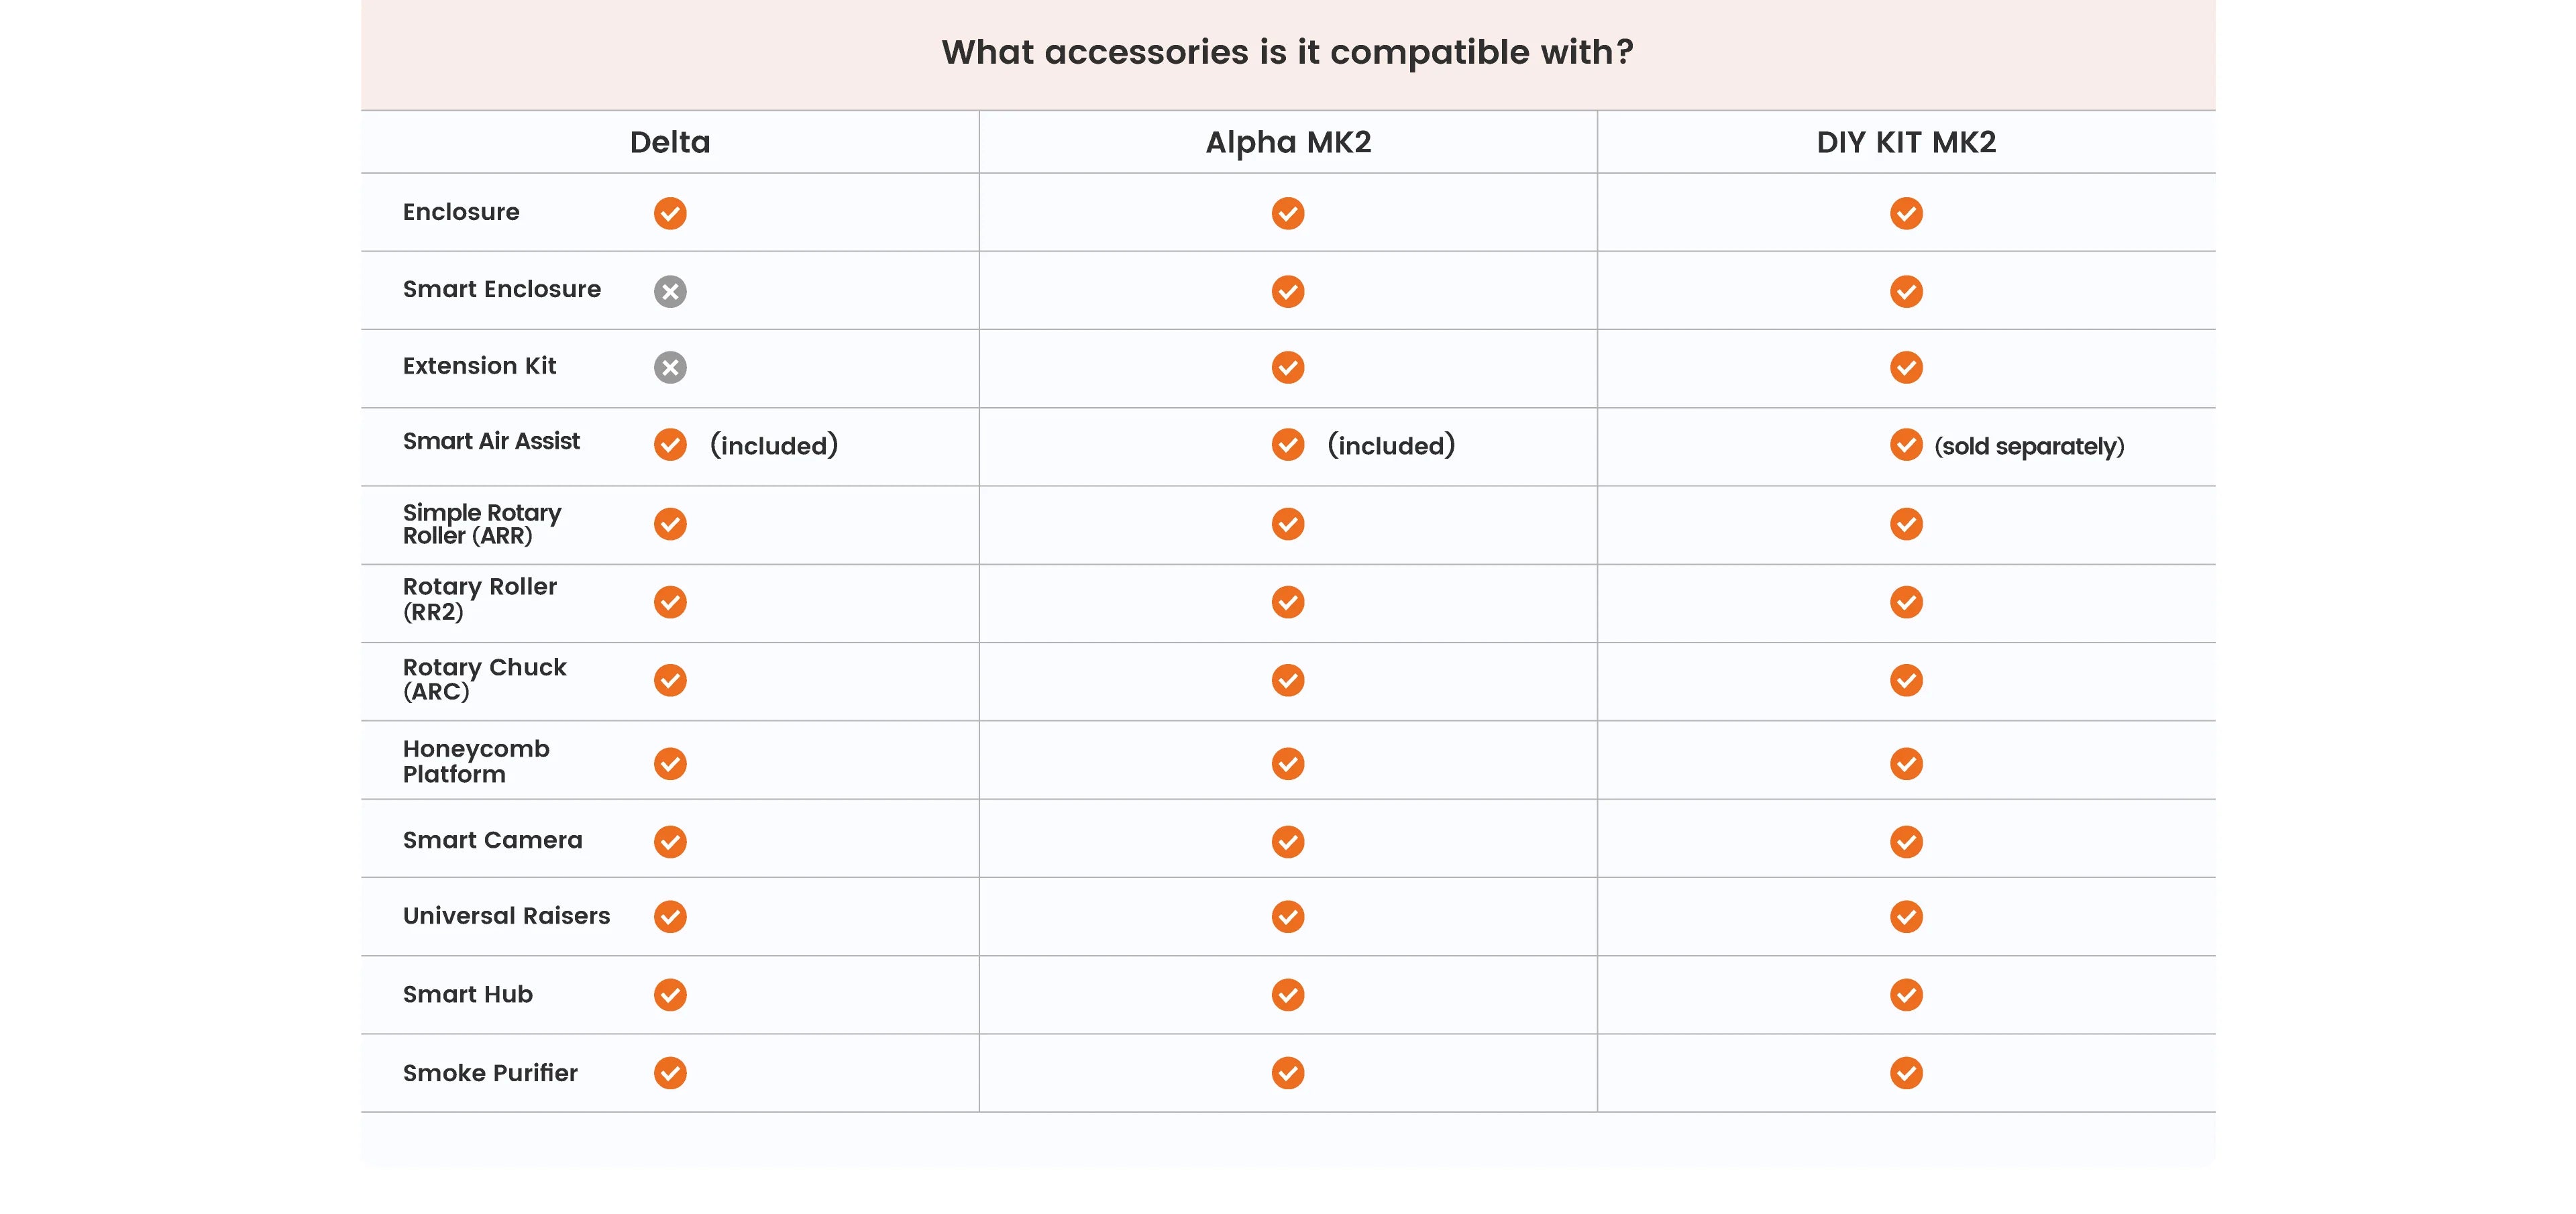Click DIY KIT MK2 Smart Air Assist checkmark

[x=1906, y=444]
